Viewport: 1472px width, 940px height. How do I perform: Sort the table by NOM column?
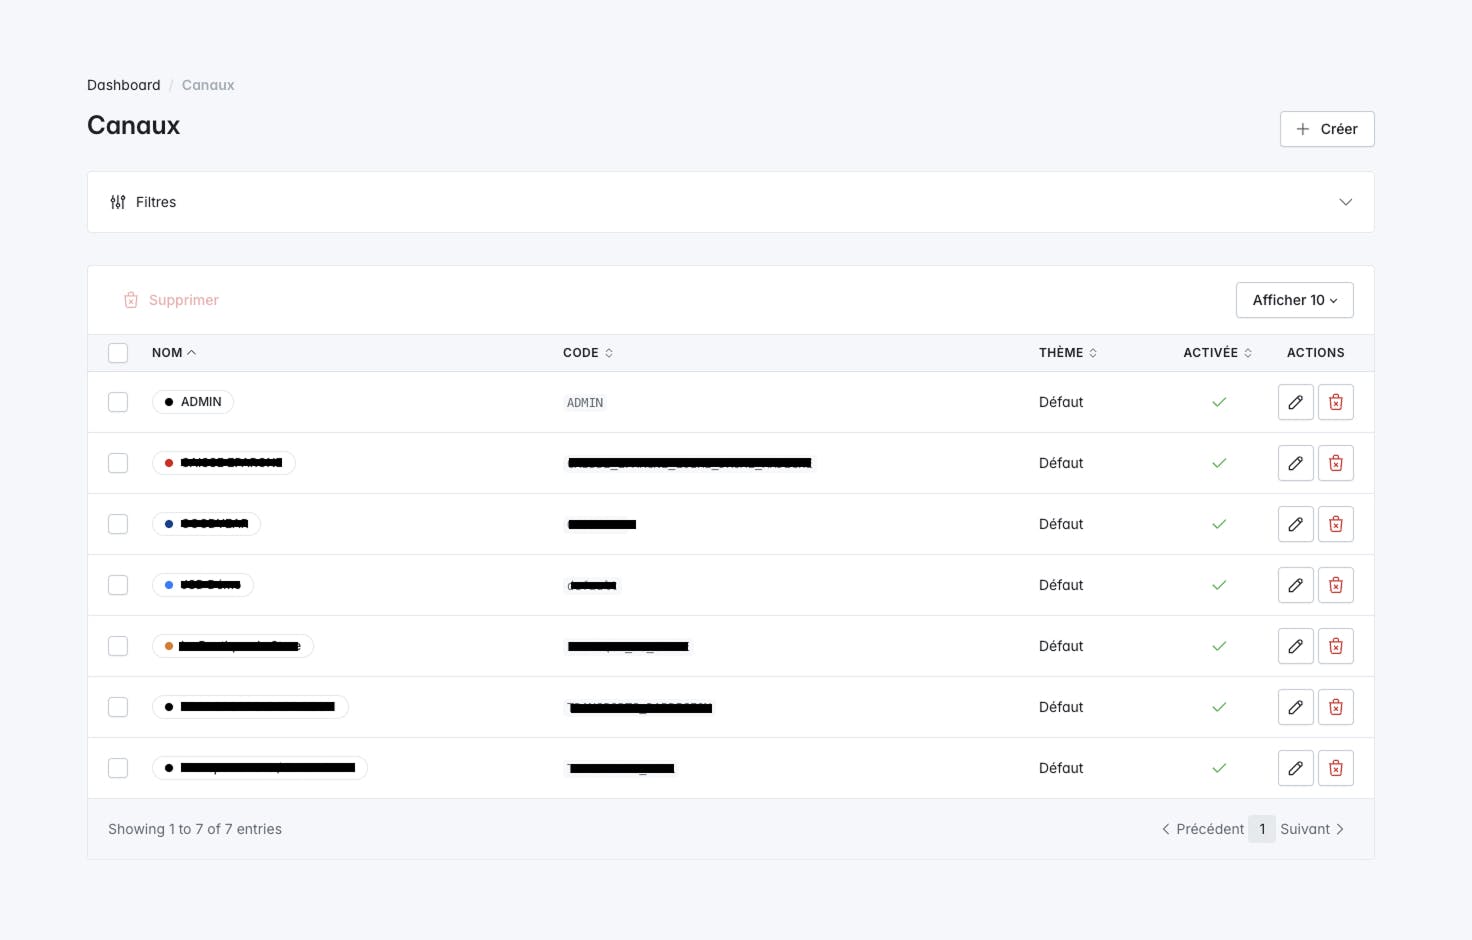(x=174, y=353)
